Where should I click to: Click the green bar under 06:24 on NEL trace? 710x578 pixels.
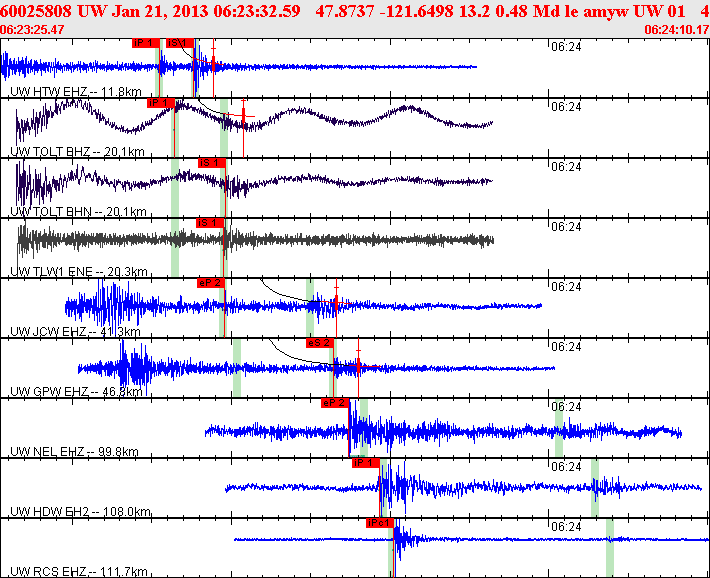(559, 428)
